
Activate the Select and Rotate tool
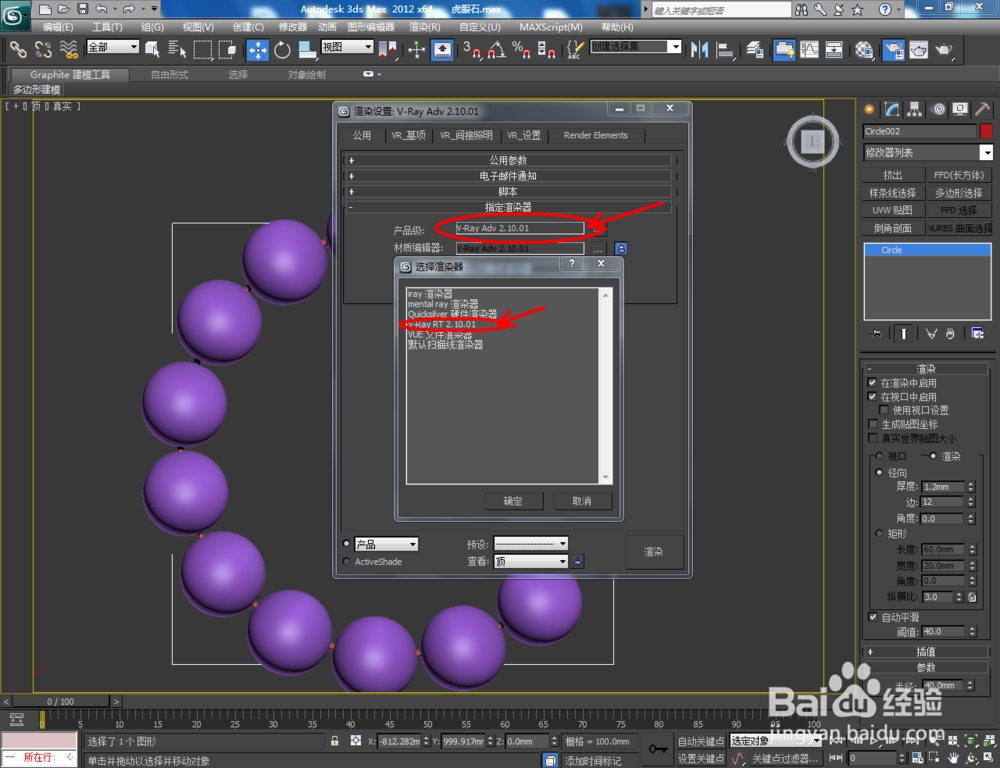(x=282, y=49)
